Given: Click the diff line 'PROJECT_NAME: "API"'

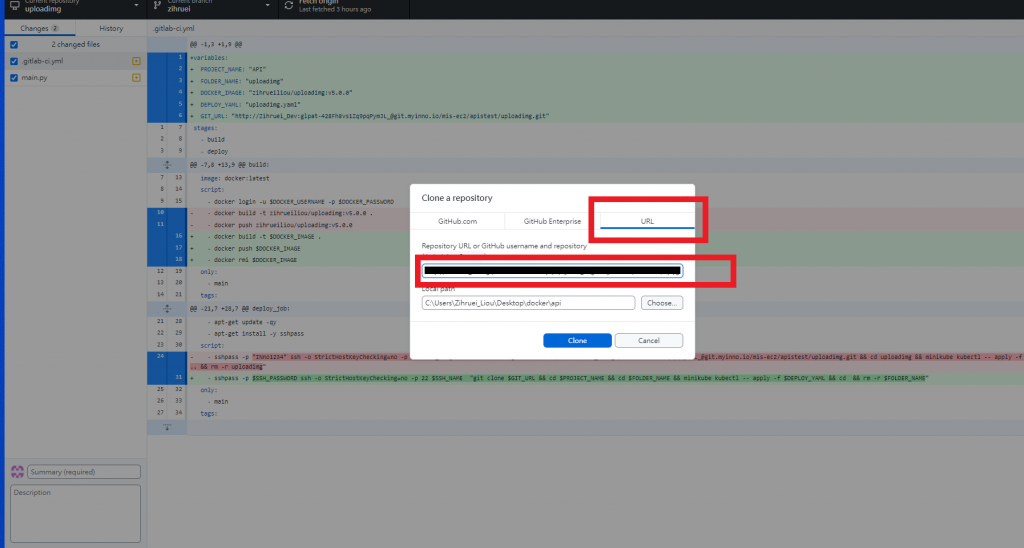Looking at the screenshot, I should (x=233, y=69).
